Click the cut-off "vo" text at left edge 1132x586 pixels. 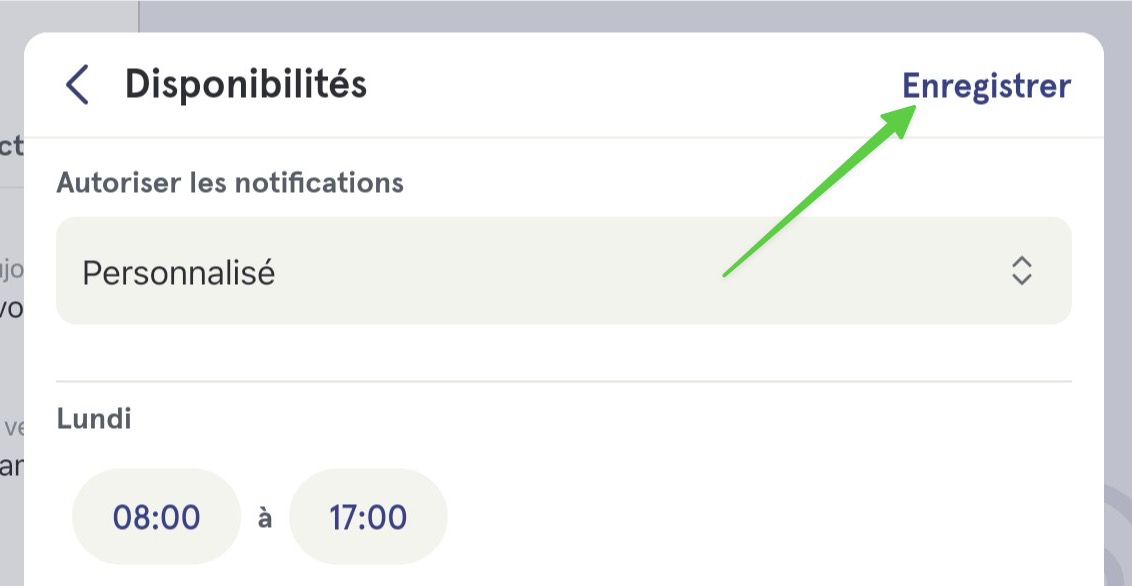[12, 307]
